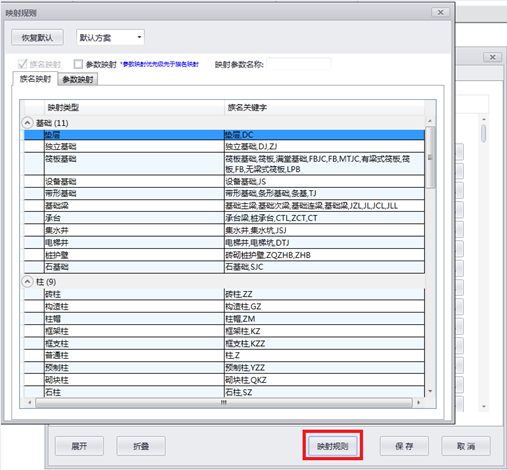Select the 电梯井 row
Screen dimensions: 507x470
tap(224, 243)
